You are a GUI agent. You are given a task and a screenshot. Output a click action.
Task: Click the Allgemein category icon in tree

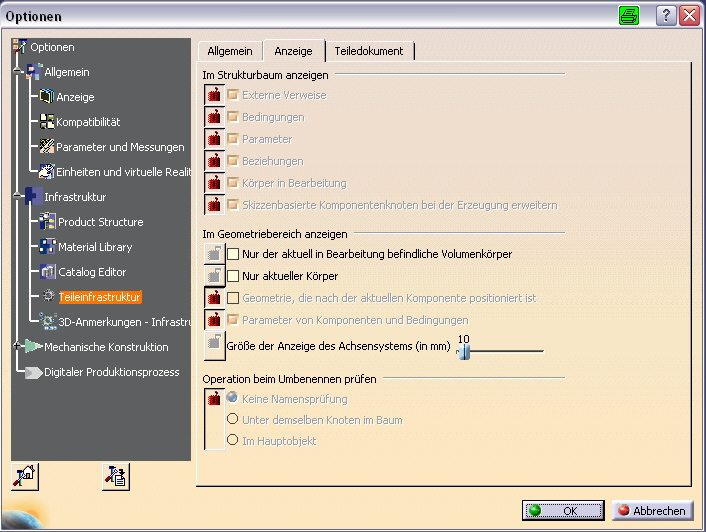coord(34,72)
